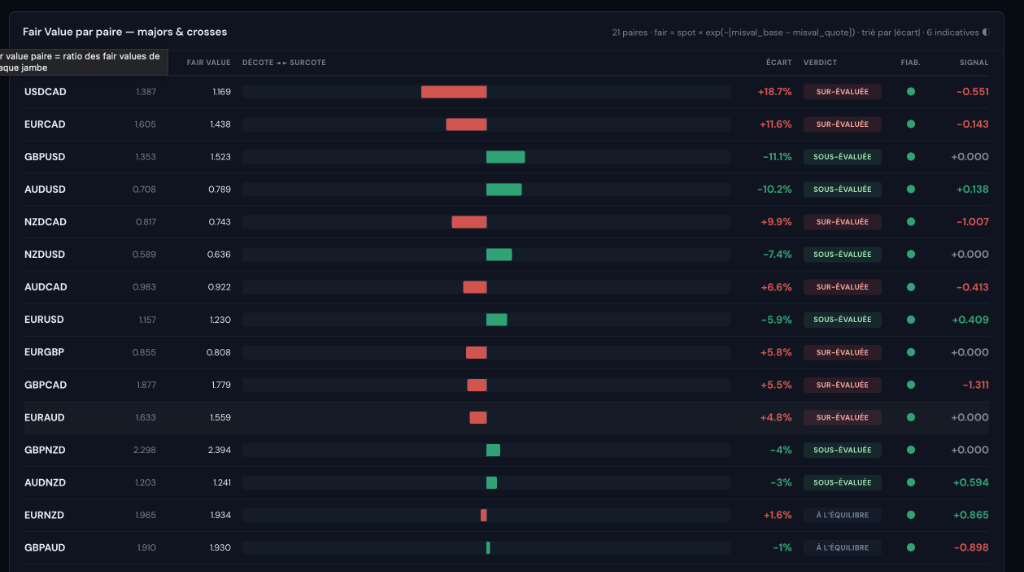
Task: Click the +0.865 signal in EURNZD row
Action: tap(970, 515)
